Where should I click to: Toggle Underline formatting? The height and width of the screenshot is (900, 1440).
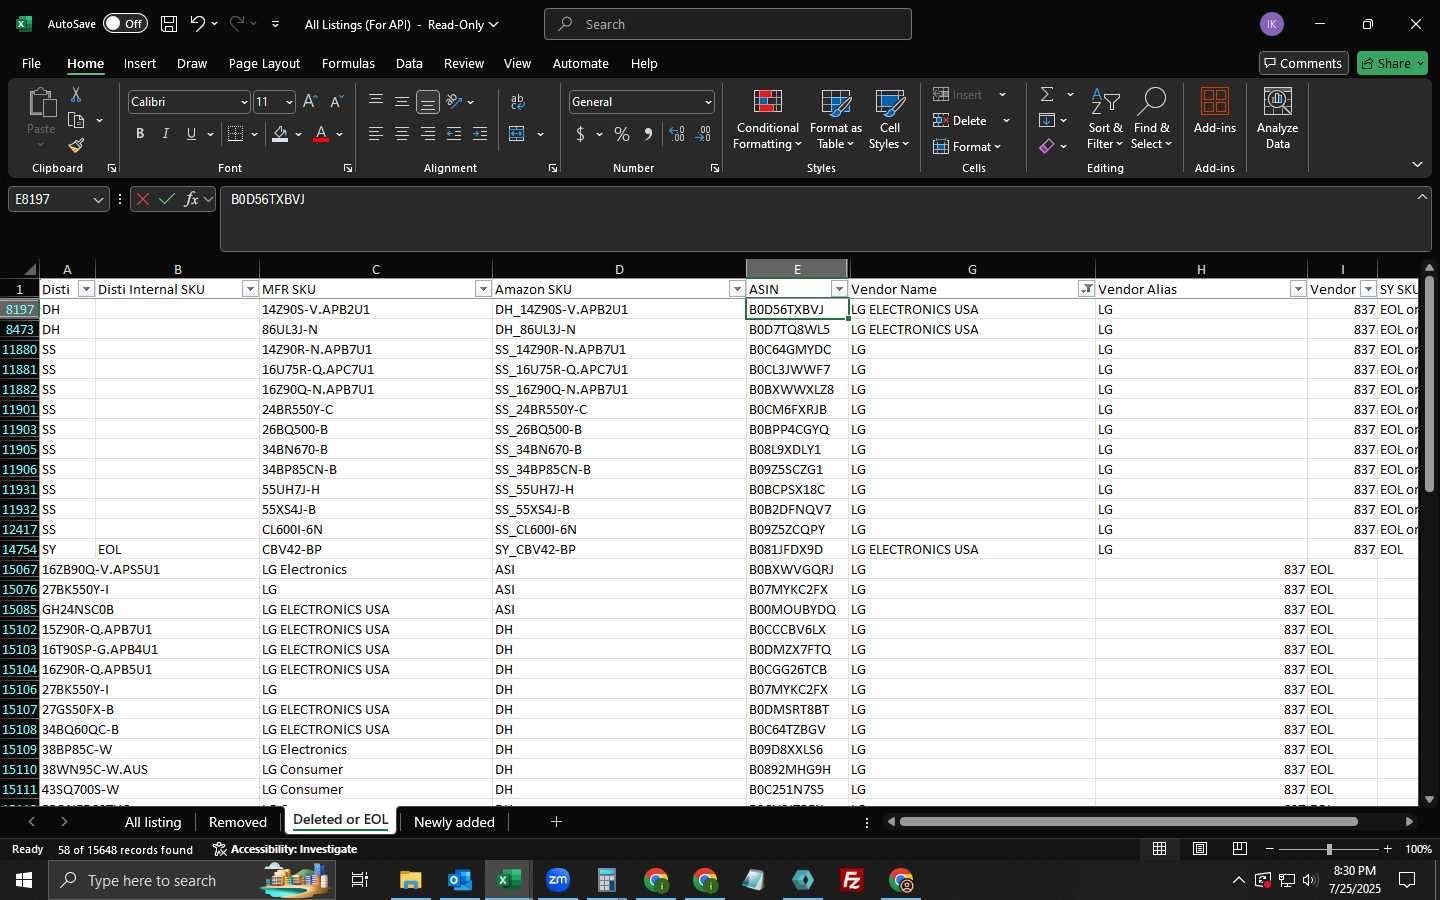(191, 134)
